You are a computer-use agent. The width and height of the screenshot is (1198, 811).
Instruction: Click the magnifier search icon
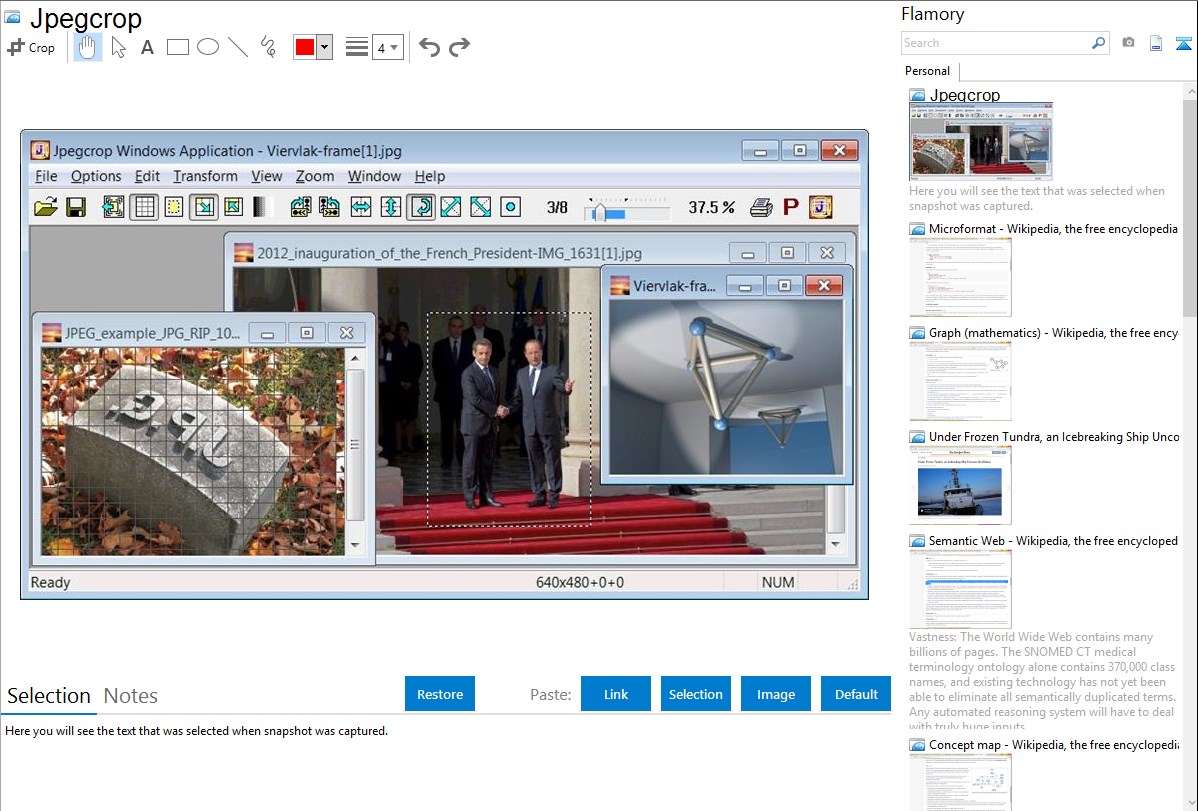(1099, 43)
